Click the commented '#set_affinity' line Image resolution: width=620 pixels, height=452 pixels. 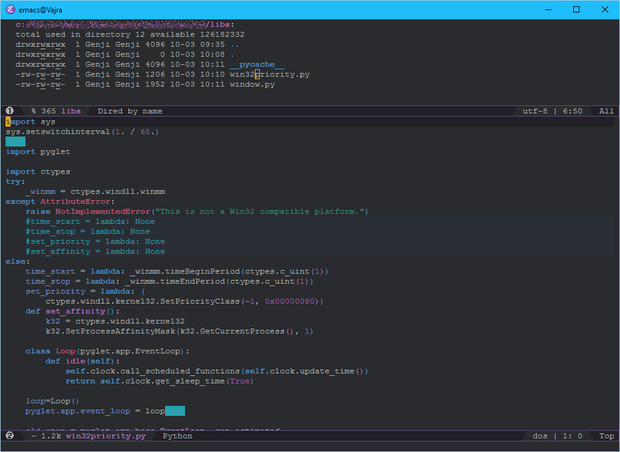tap(95, 252)
